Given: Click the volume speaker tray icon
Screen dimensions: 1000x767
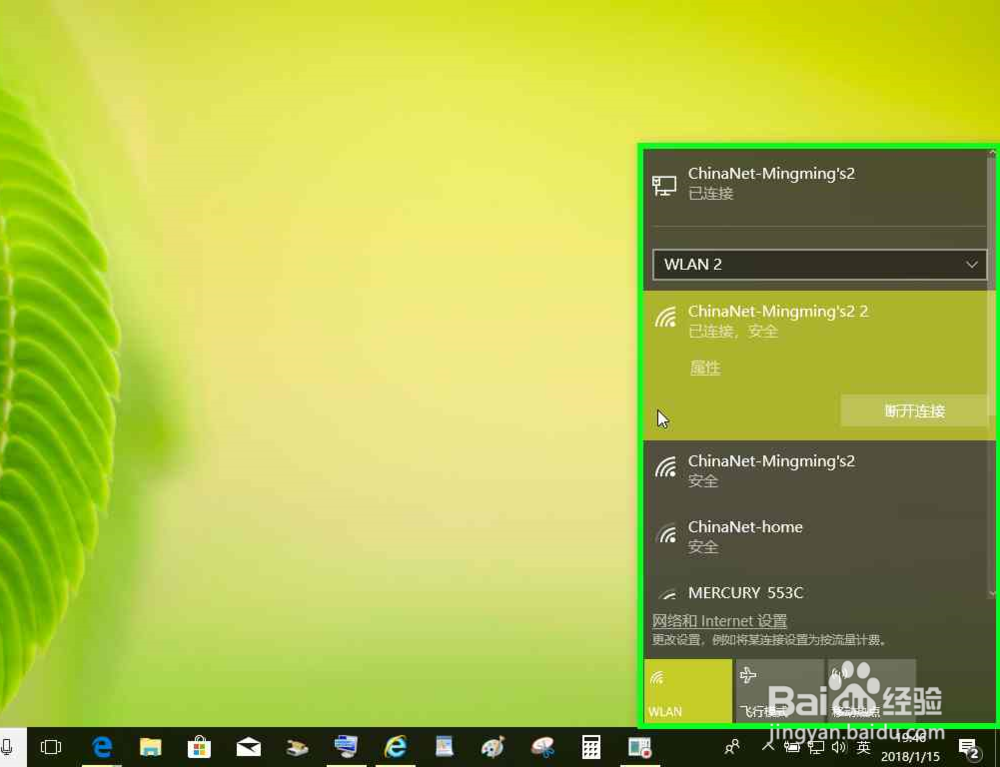Looking at the screenshot, I should coord(839,747).
